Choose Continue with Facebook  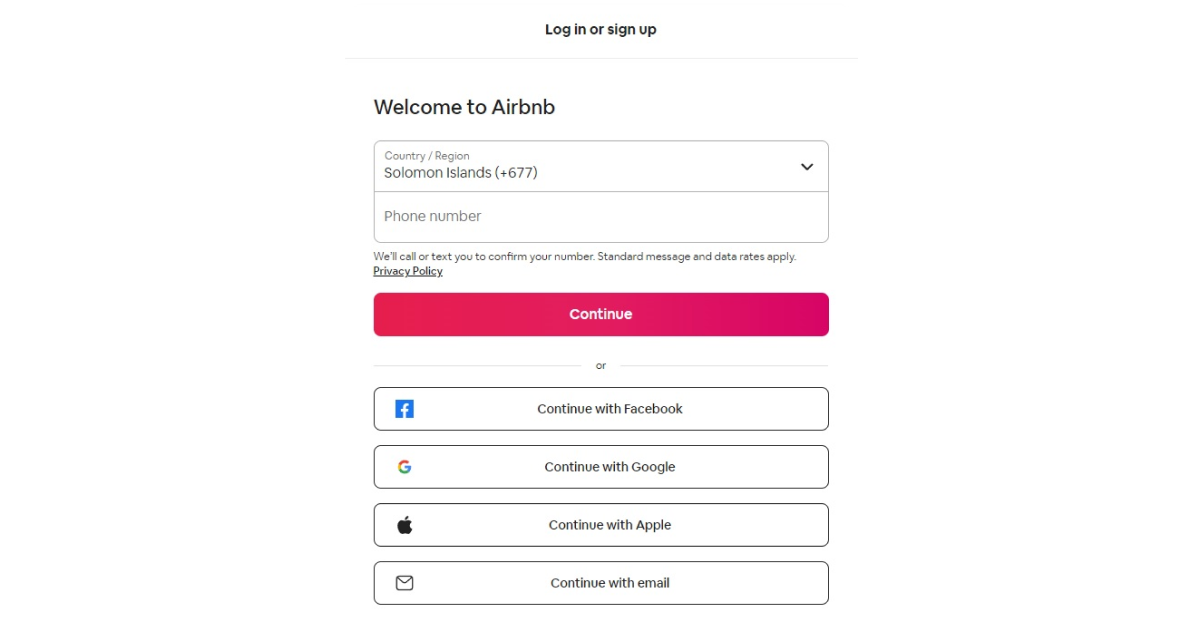pyautogui.click(x=609, y=409)
